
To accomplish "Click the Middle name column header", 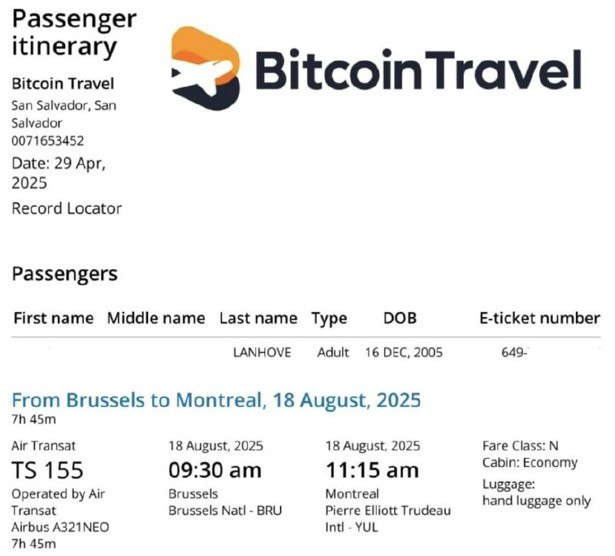I will (156, 318).
